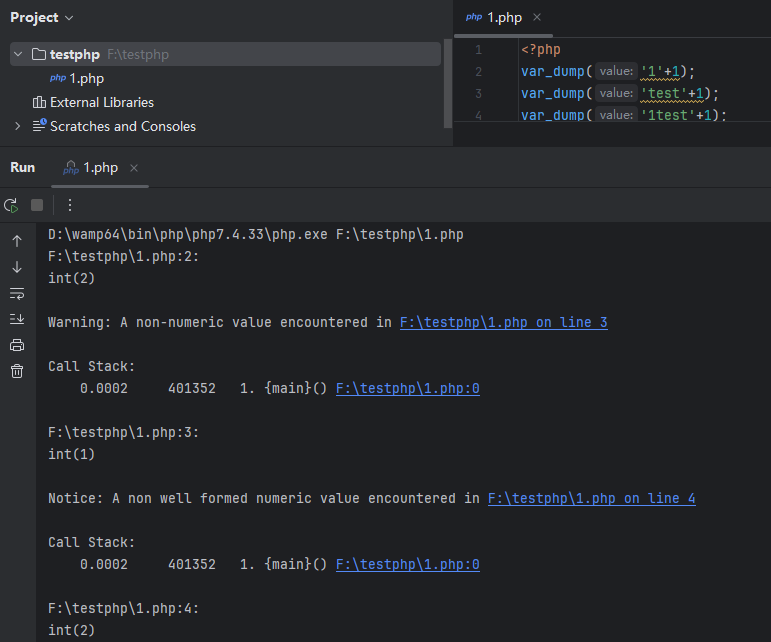Toggle soft-wrap in the console

click(17, 293)
